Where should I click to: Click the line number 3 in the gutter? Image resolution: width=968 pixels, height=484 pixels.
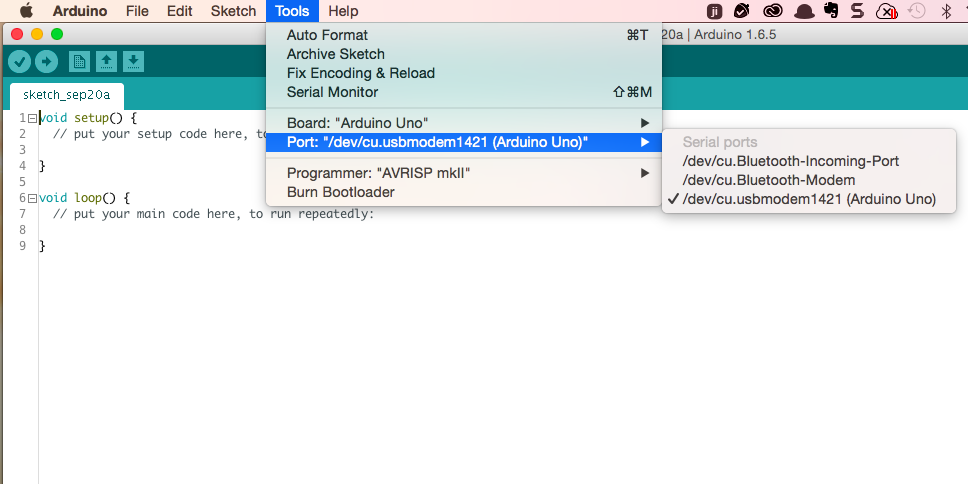point(23,150)
